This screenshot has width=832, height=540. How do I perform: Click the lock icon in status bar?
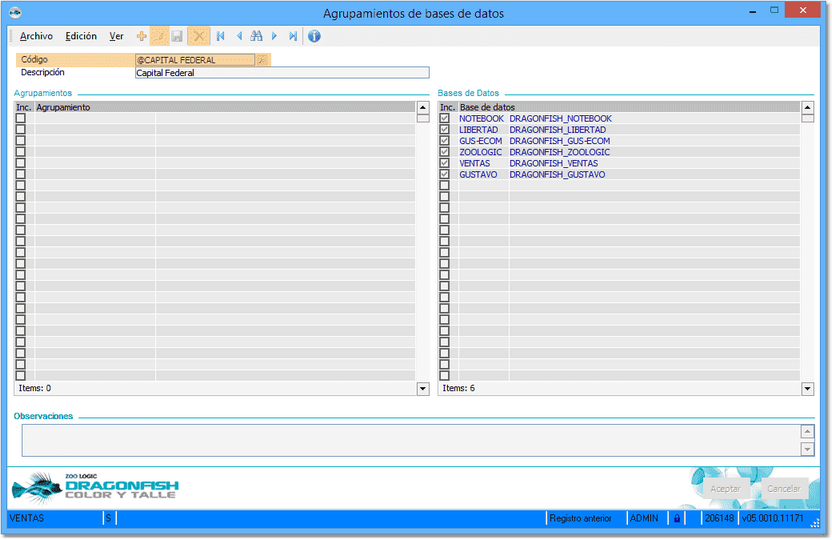[x=677, y=518]
